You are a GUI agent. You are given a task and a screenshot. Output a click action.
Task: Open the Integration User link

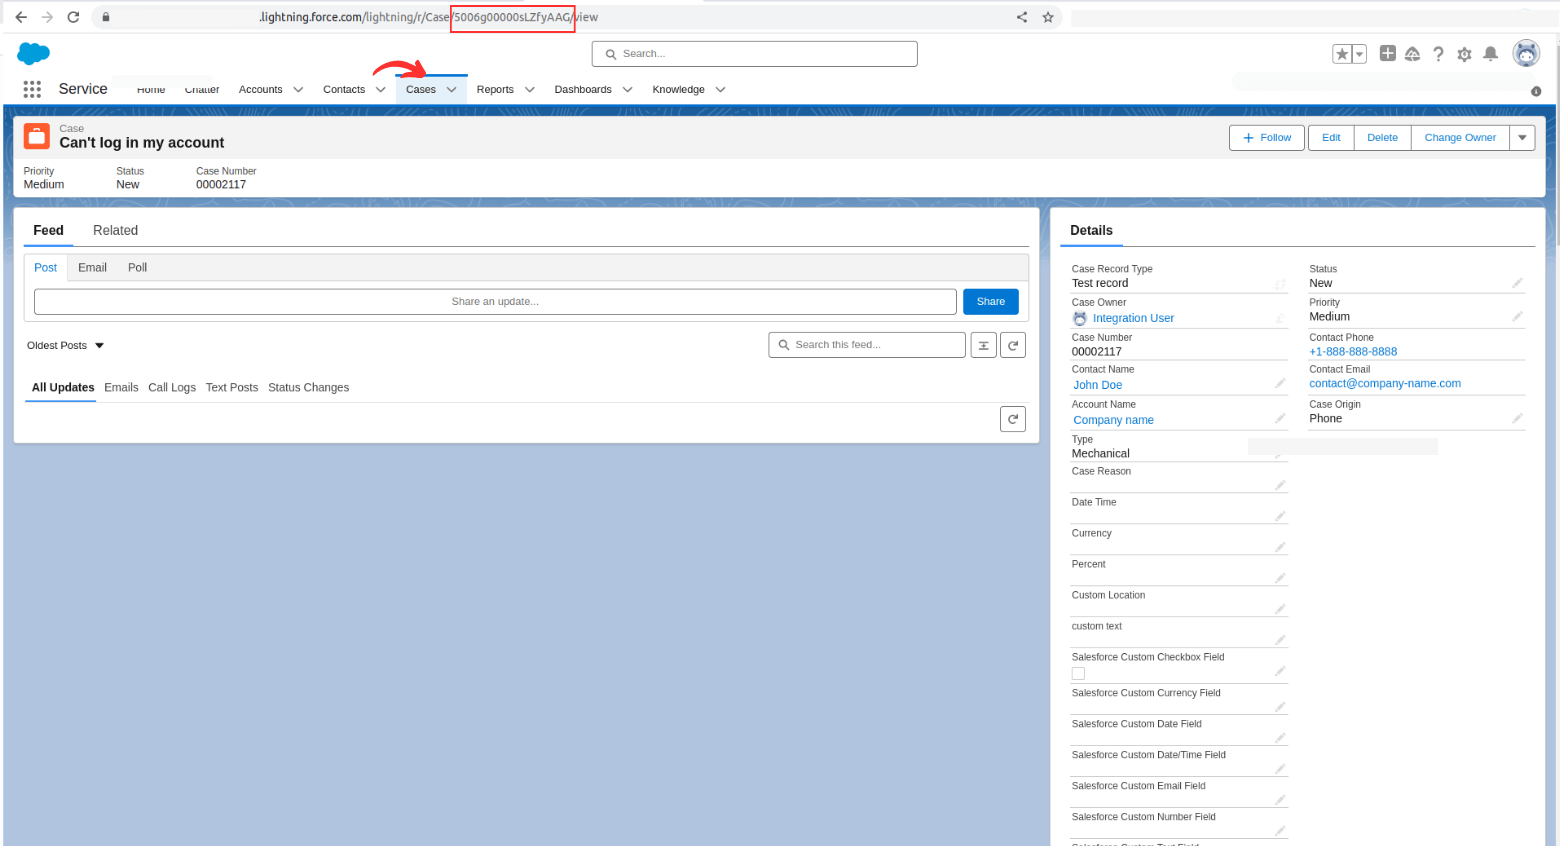(1133, 318)
